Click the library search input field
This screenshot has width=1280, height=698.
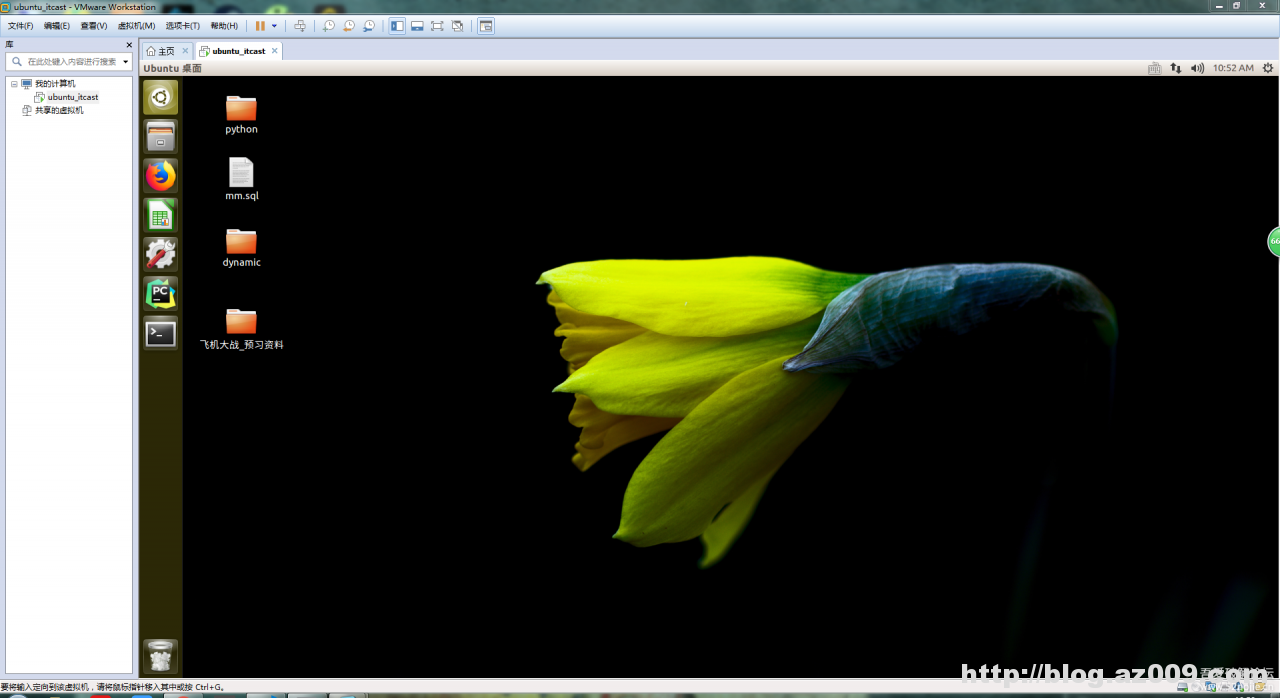70,62
